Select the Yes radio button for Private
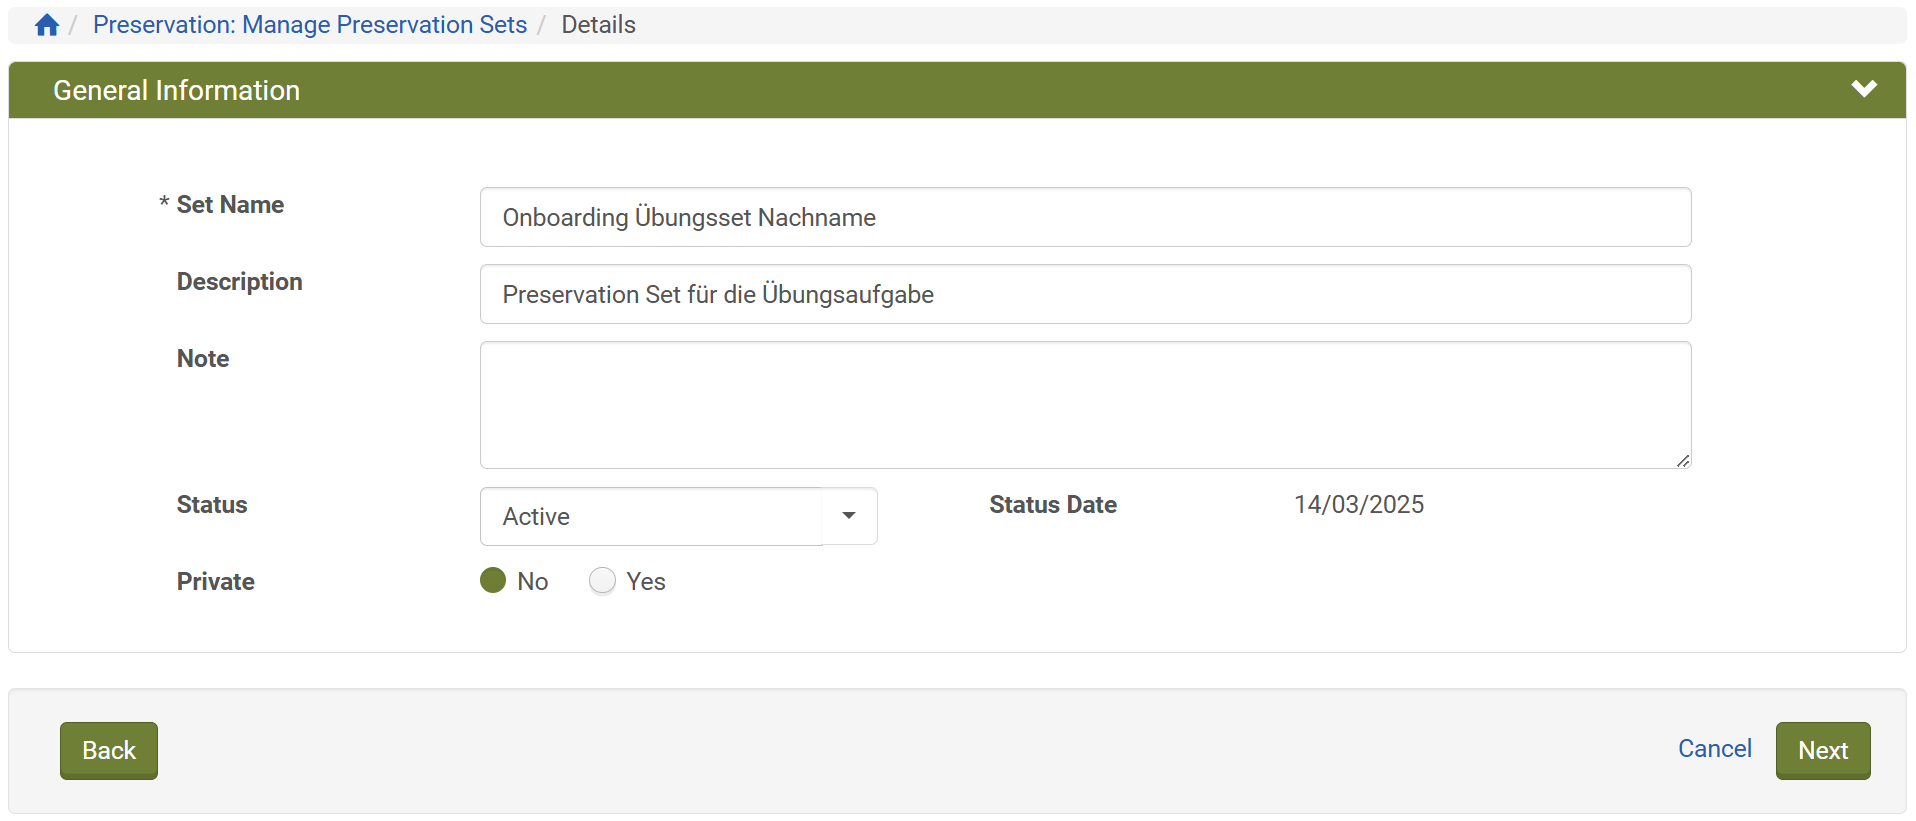Screen dimensions: 1916x821 (602, 581)
